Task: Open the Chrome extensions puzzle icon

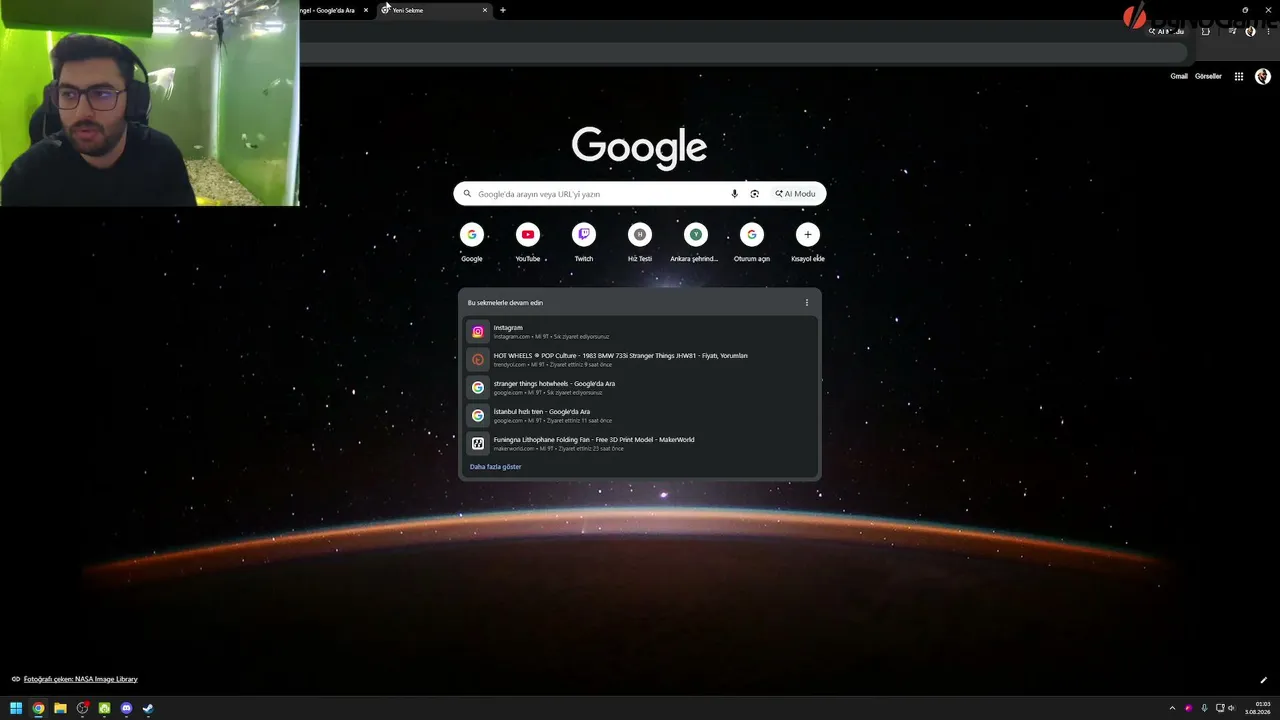Action: pyautogui.click(x=1206, y=31)
